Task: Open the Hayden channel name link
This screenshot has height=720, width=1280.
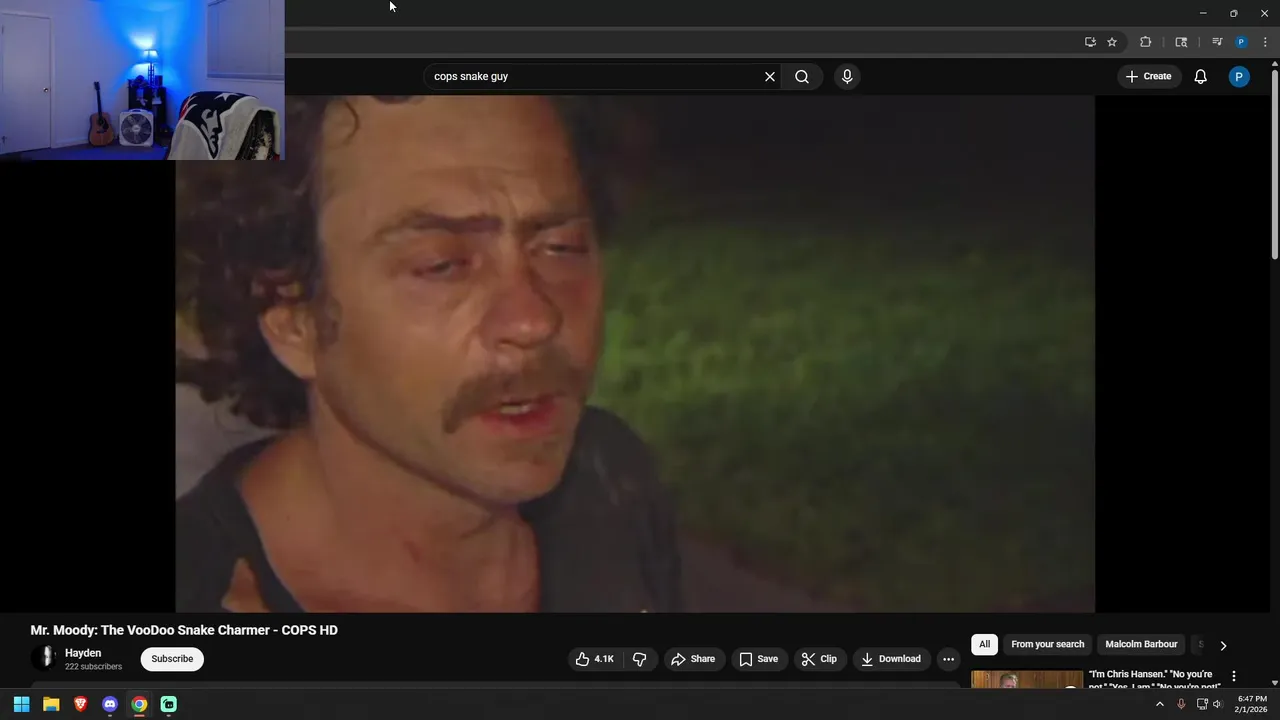Action: (x=83, y=653)
